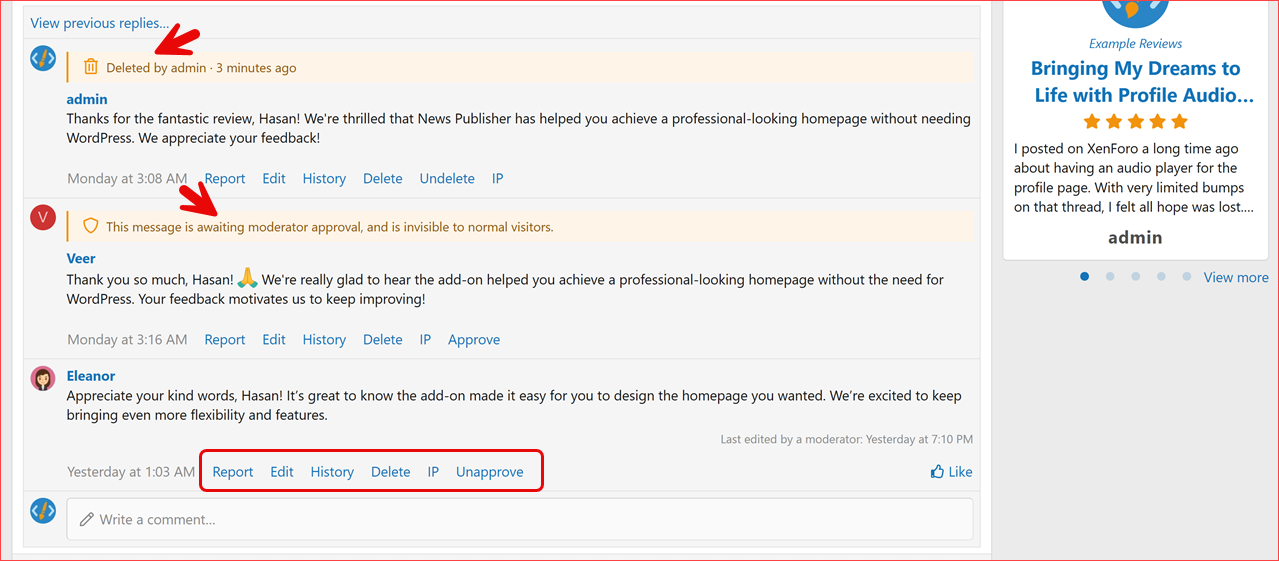View History of Eleanor's comment
Image resolution: width=1279 pixels, height=561 pixels.
pos(332,471)
